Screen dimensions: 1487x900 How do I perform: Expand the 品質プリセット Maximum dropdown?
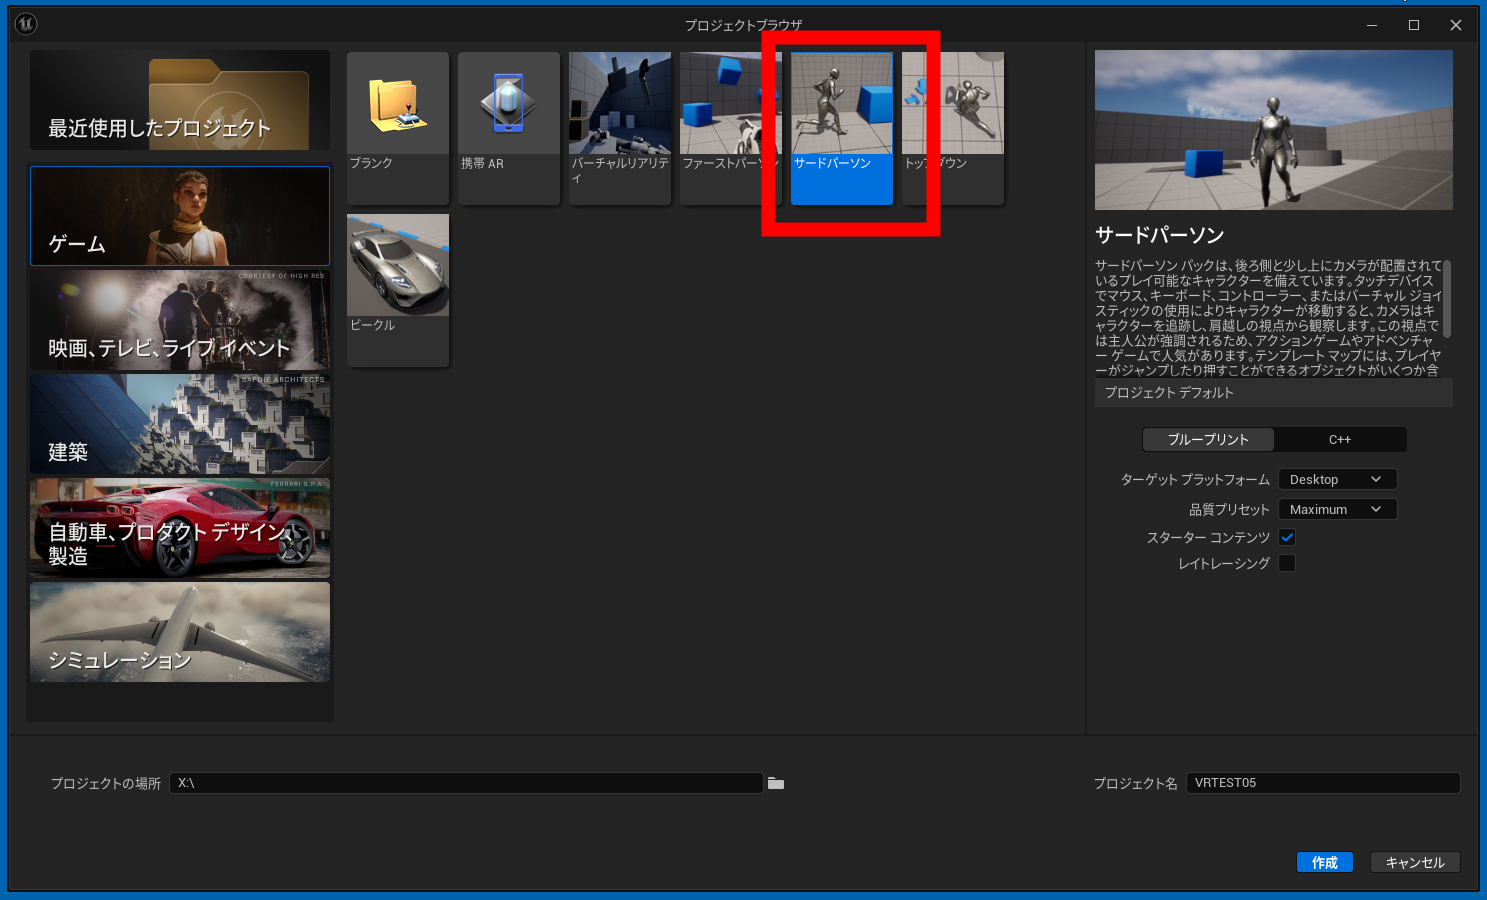point(1336,510)
